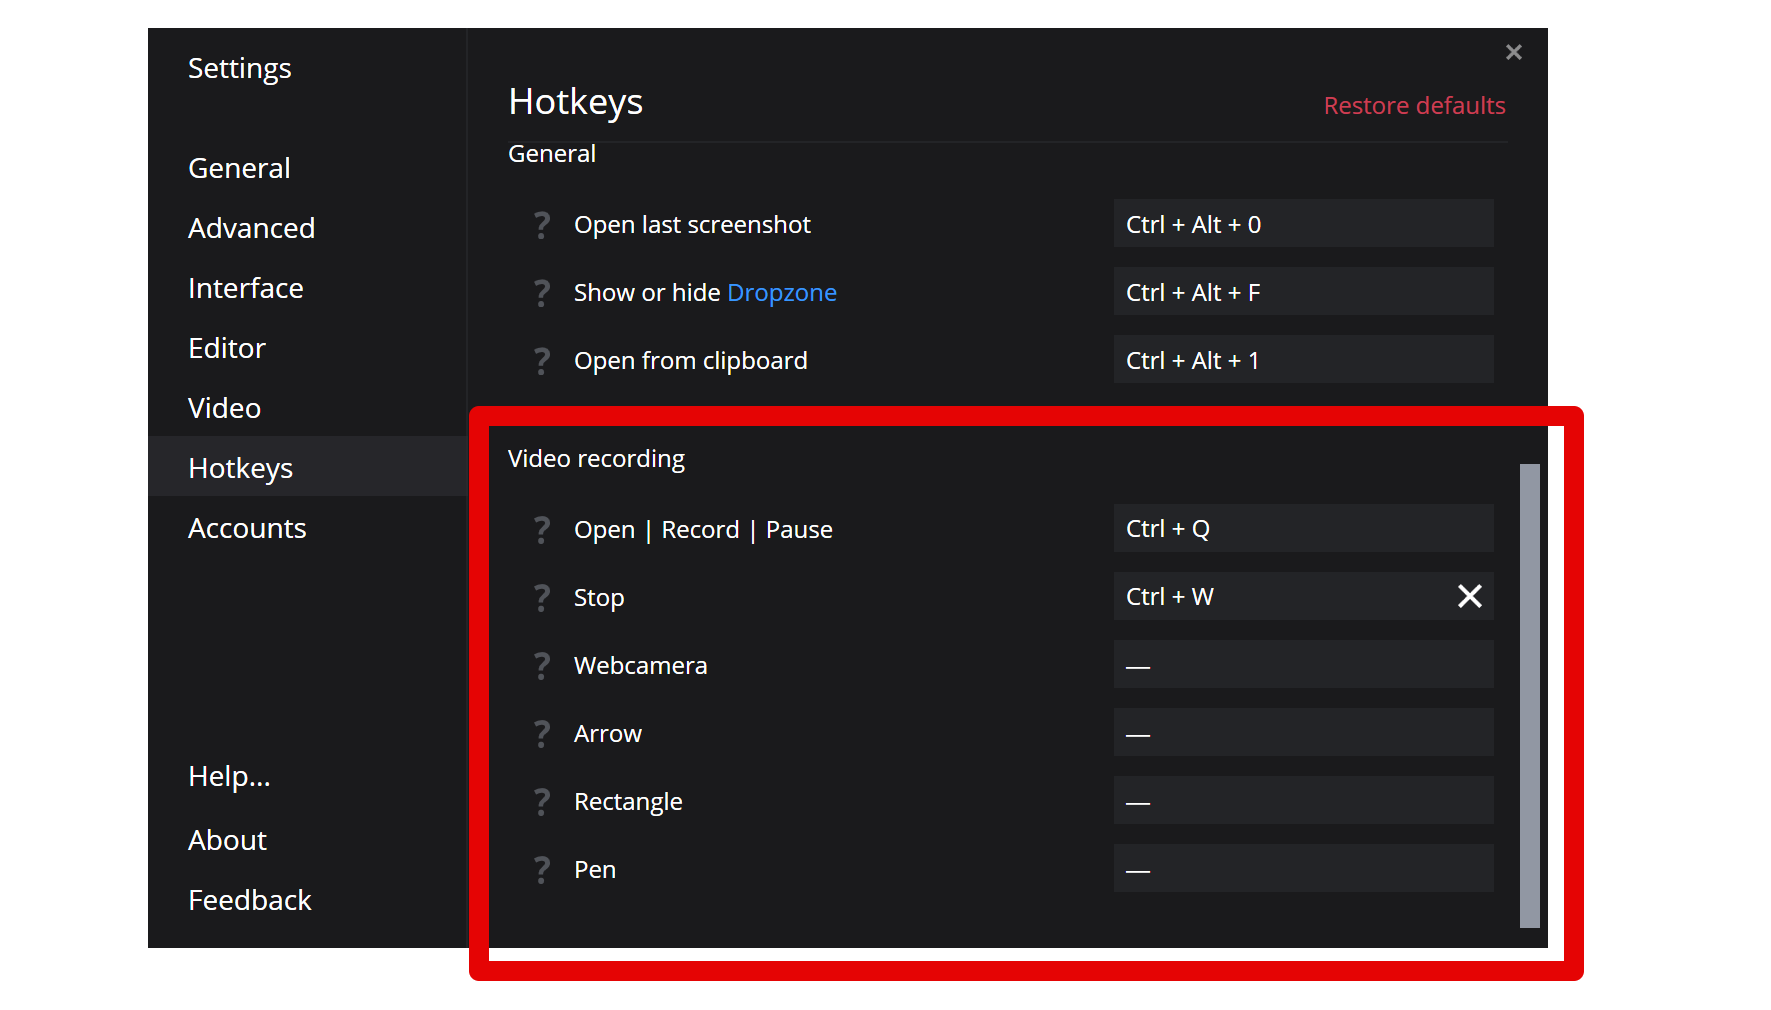Follow the Dropzone hyperlink
Screen dimensions: 1771x1010
[781, 293]
